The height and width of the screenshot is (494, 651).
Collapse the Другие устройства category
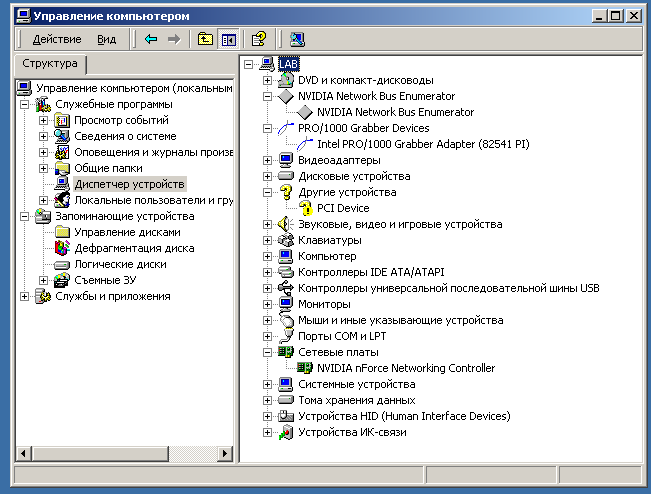click(x=267, y=192)
